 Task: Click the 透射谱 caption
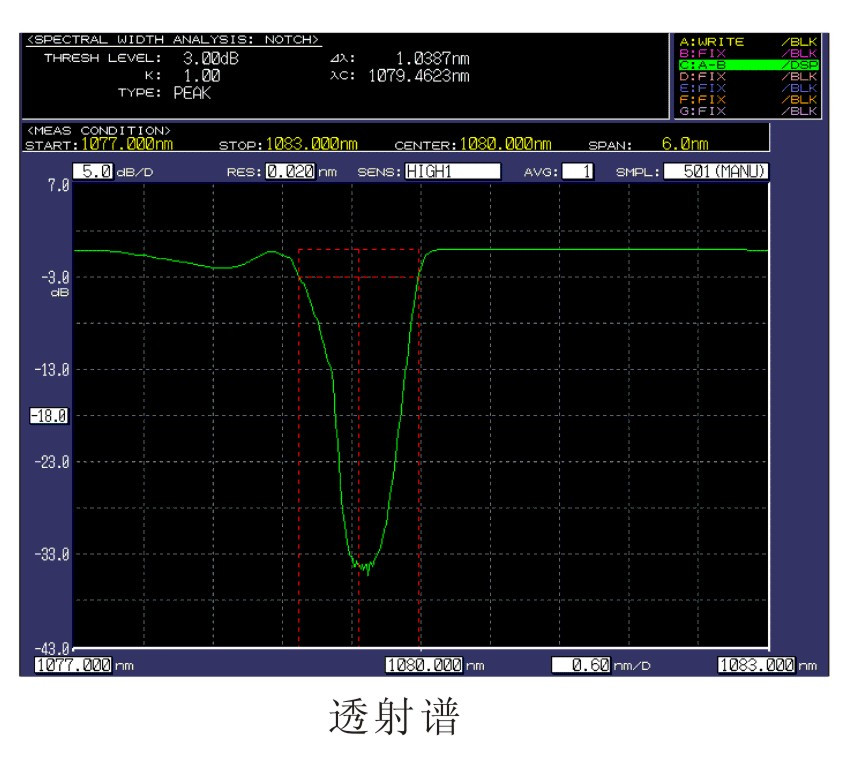[395, 716]
